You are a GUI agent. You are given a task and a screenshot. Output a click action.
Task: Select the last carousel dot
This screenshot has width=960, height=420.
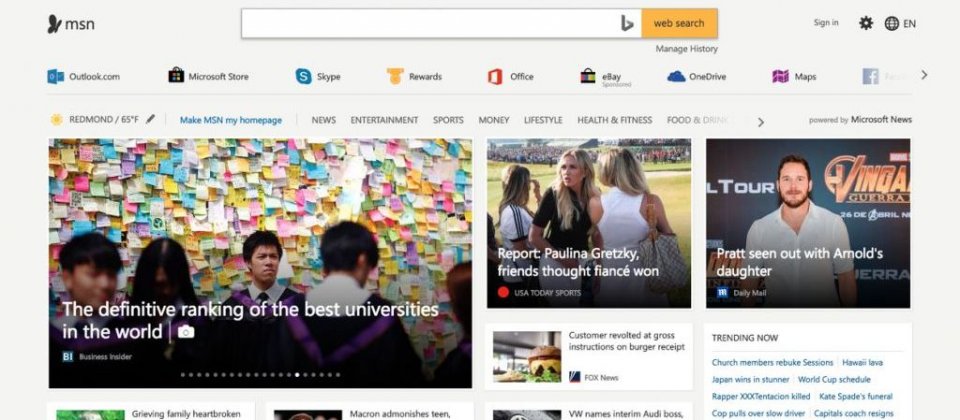pyautogui.click(x=337, y=375)
